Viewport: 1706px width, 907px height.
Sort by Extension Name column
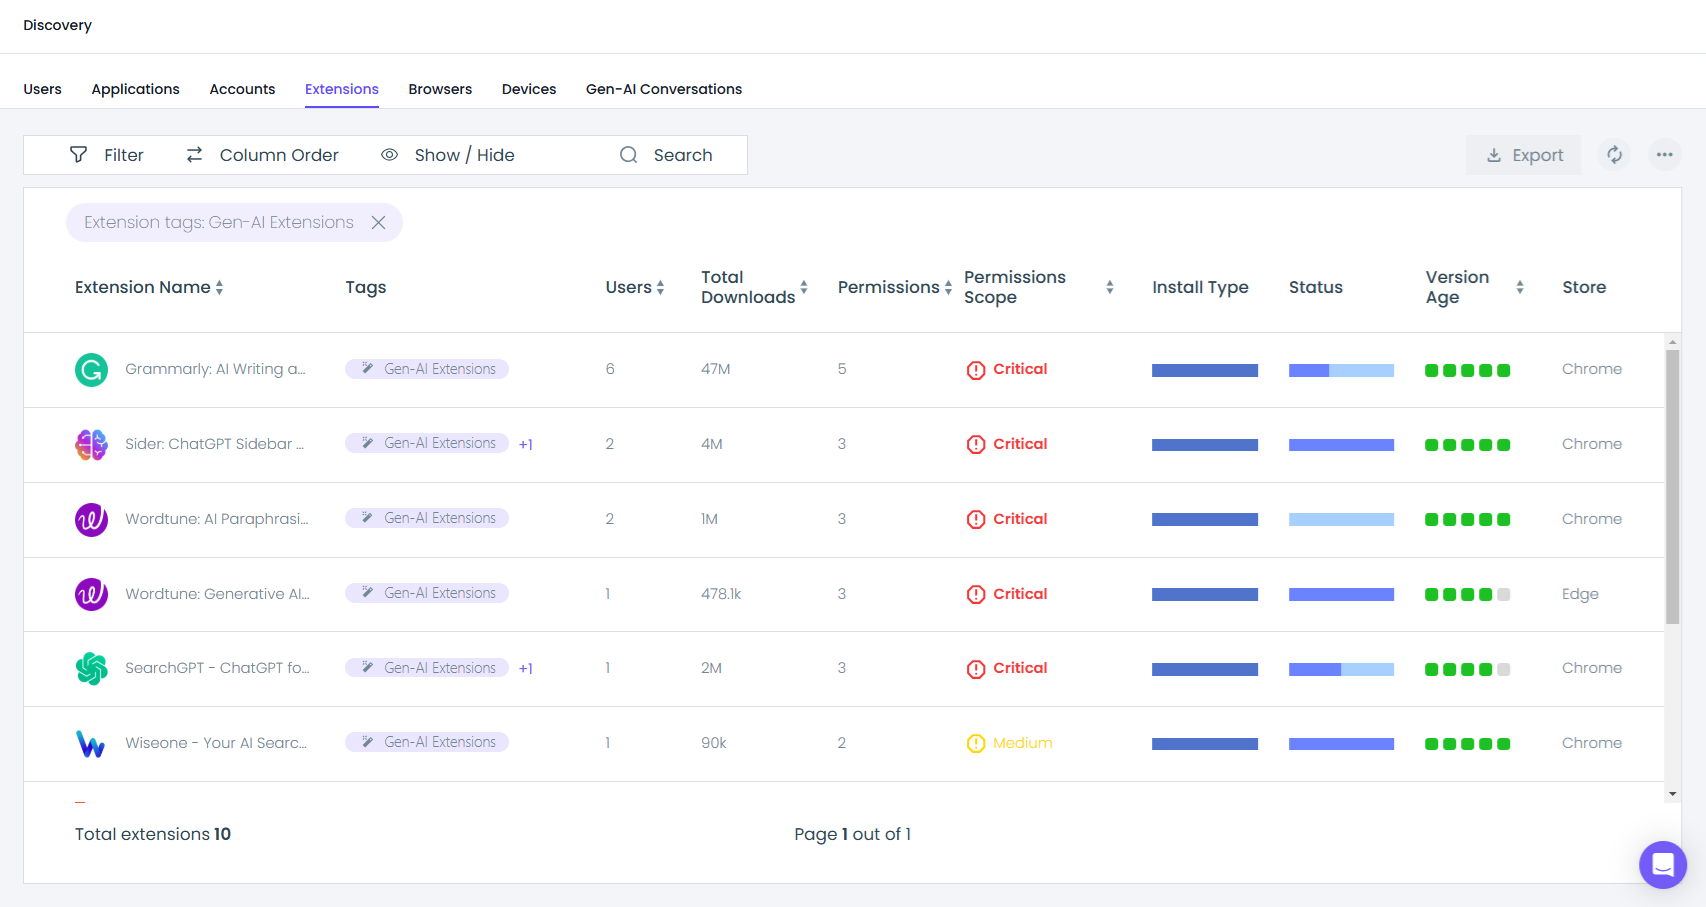[x=219, y=288]
